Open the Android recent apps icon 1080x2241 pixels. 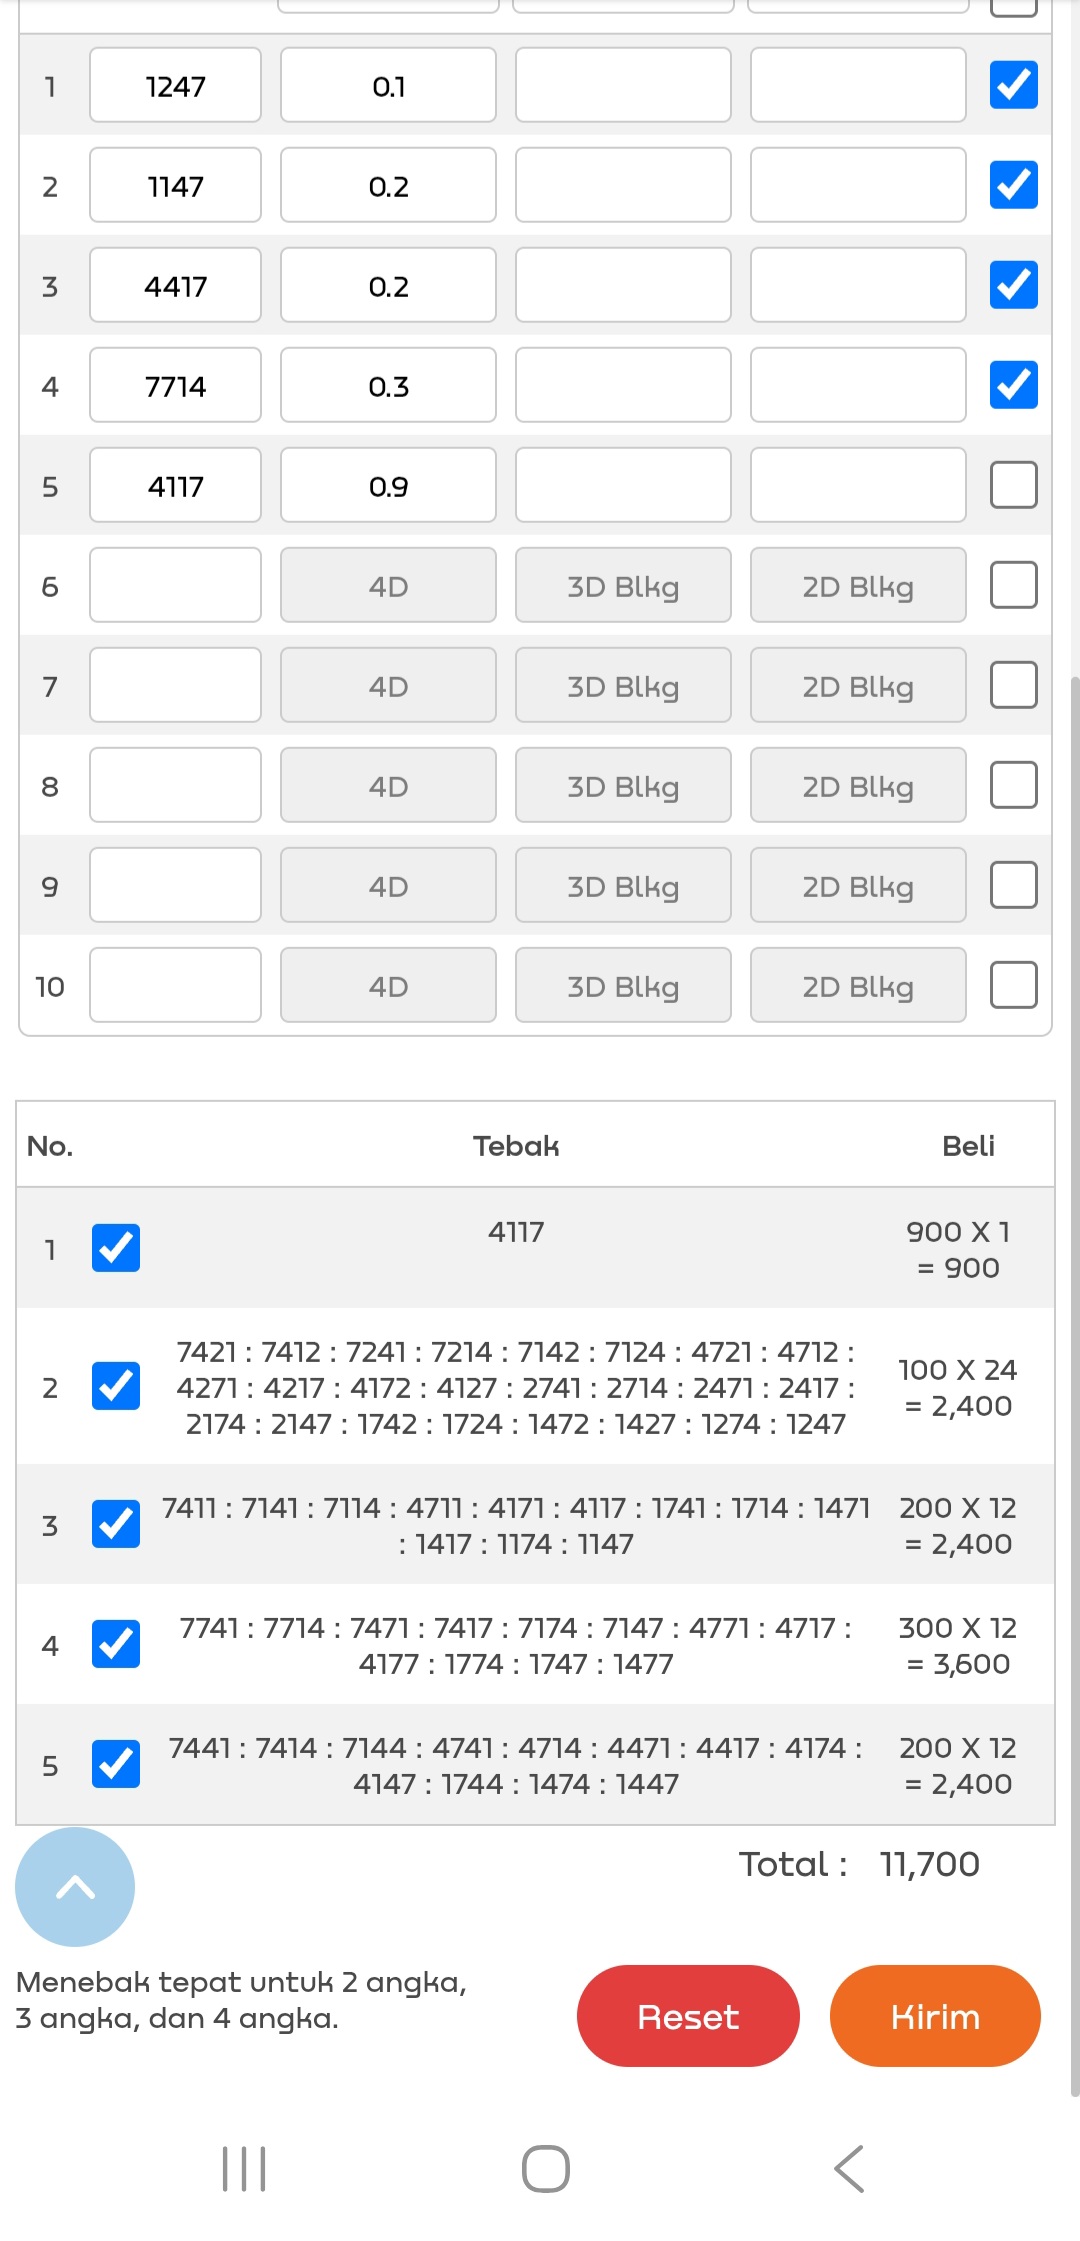[244, 2168]
